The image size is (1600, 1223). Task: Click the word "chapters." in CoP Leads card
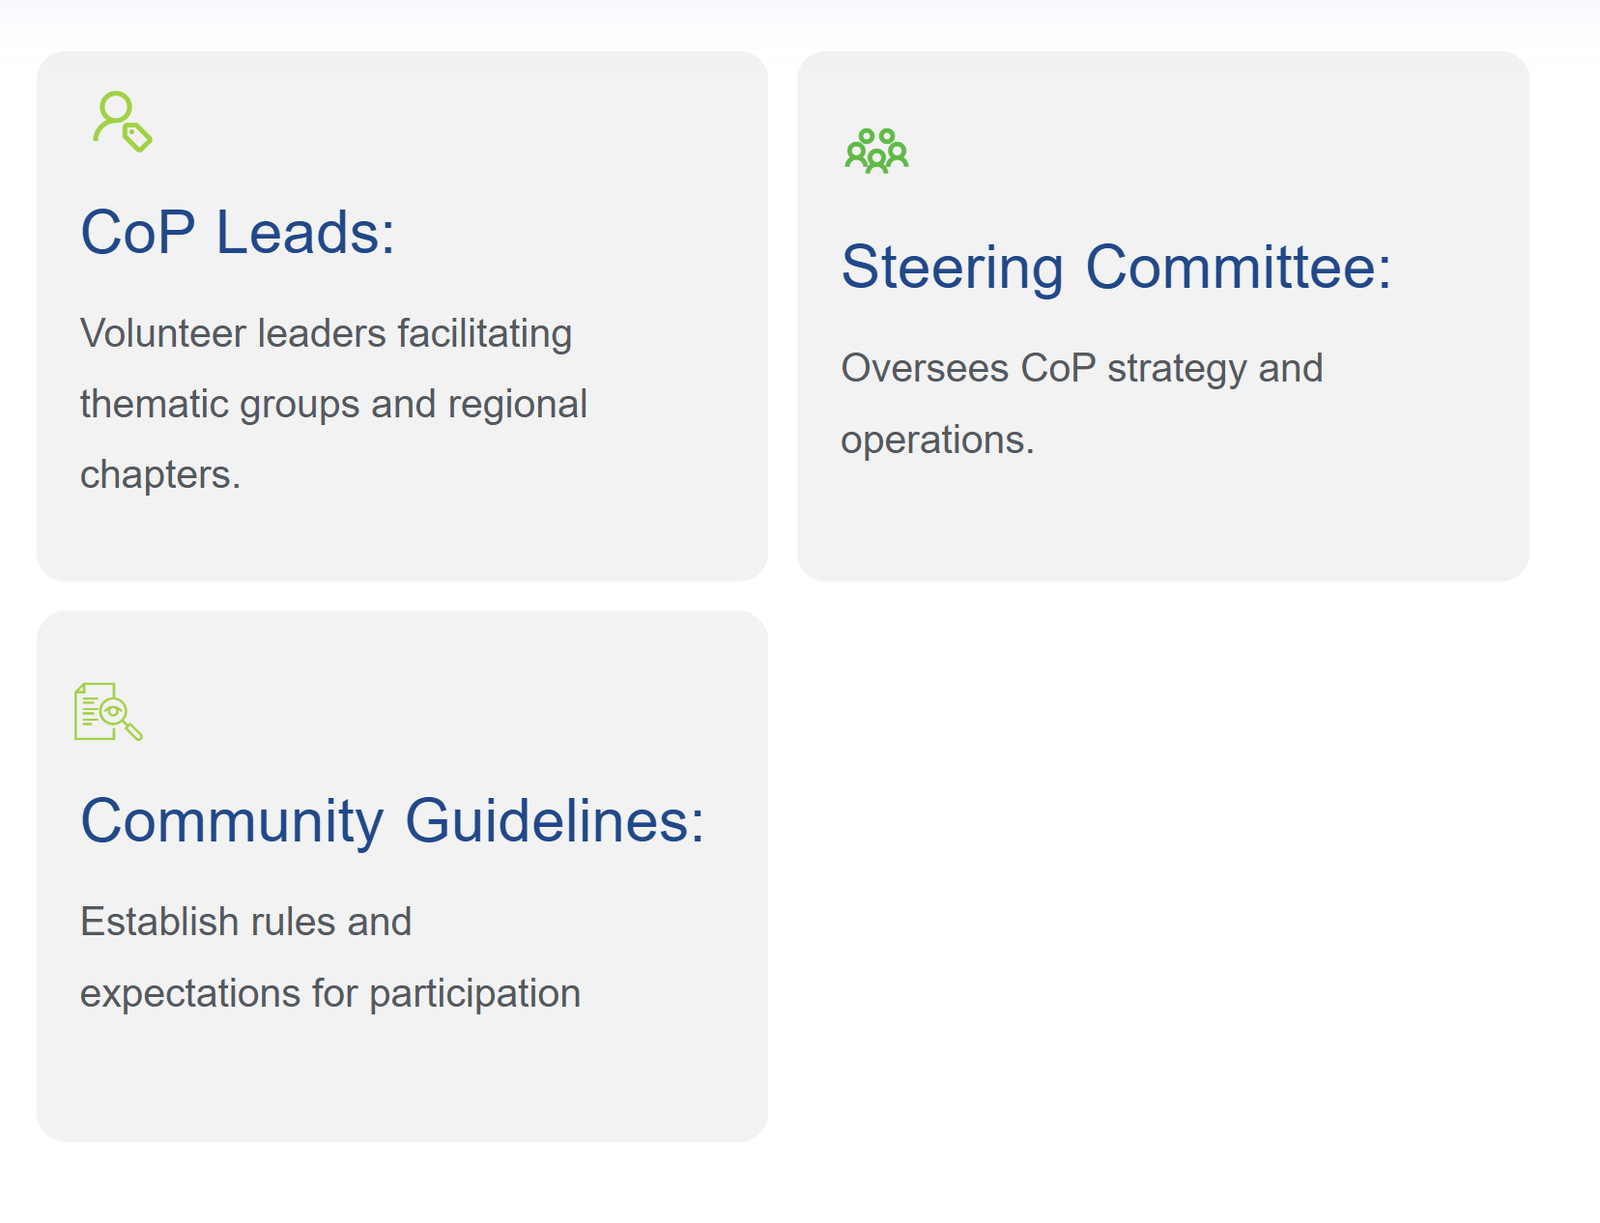point(160,474)
